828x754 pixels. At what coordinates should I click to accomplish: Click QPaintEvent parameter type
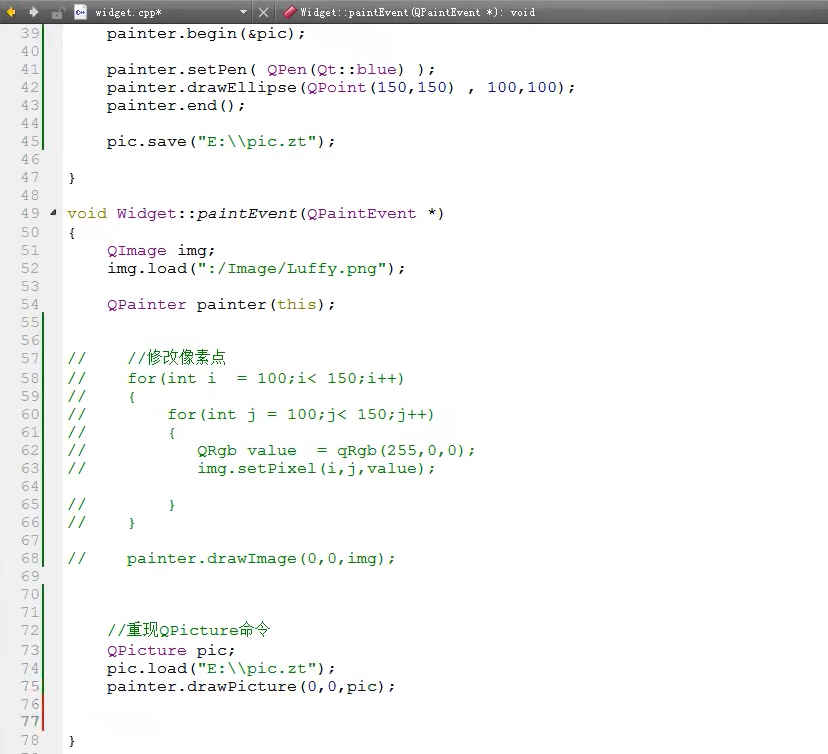362,213
